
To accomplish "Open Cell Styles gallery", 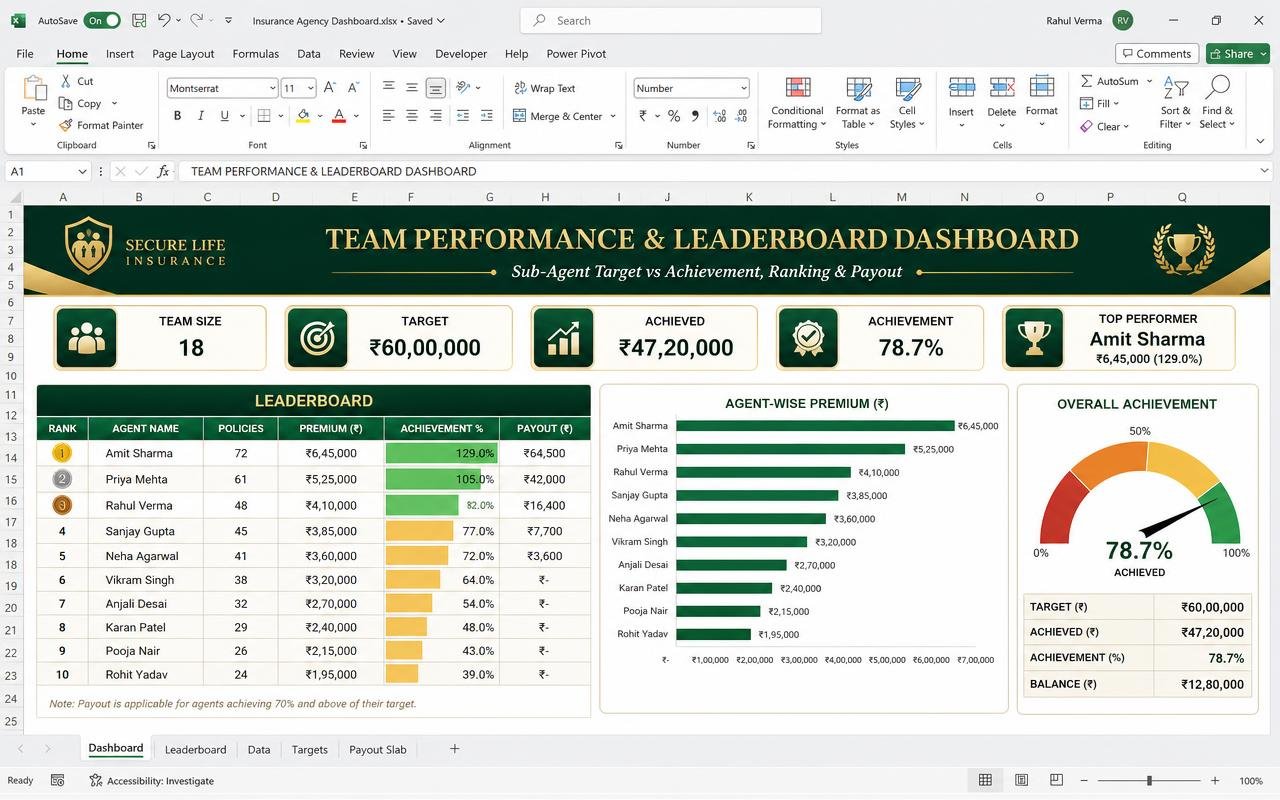I will tap(907, 103).
